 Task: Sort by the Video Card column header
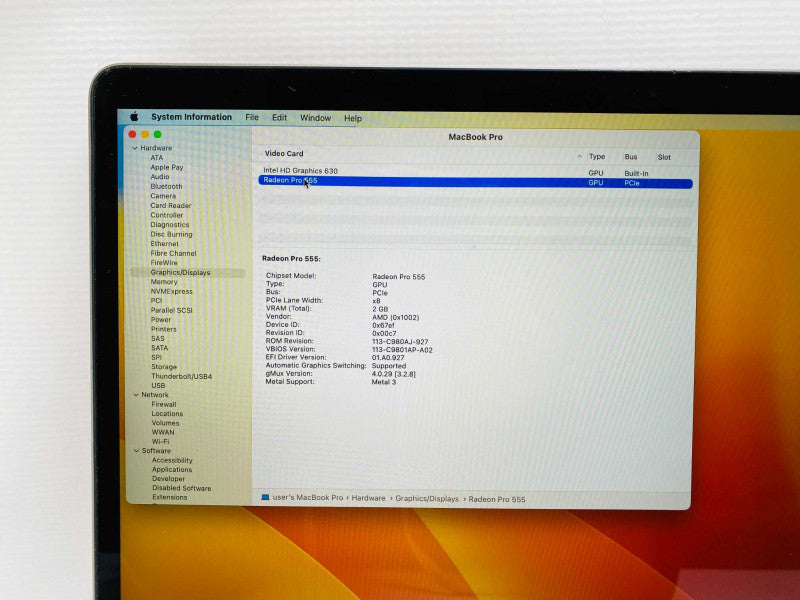(284, 154)
